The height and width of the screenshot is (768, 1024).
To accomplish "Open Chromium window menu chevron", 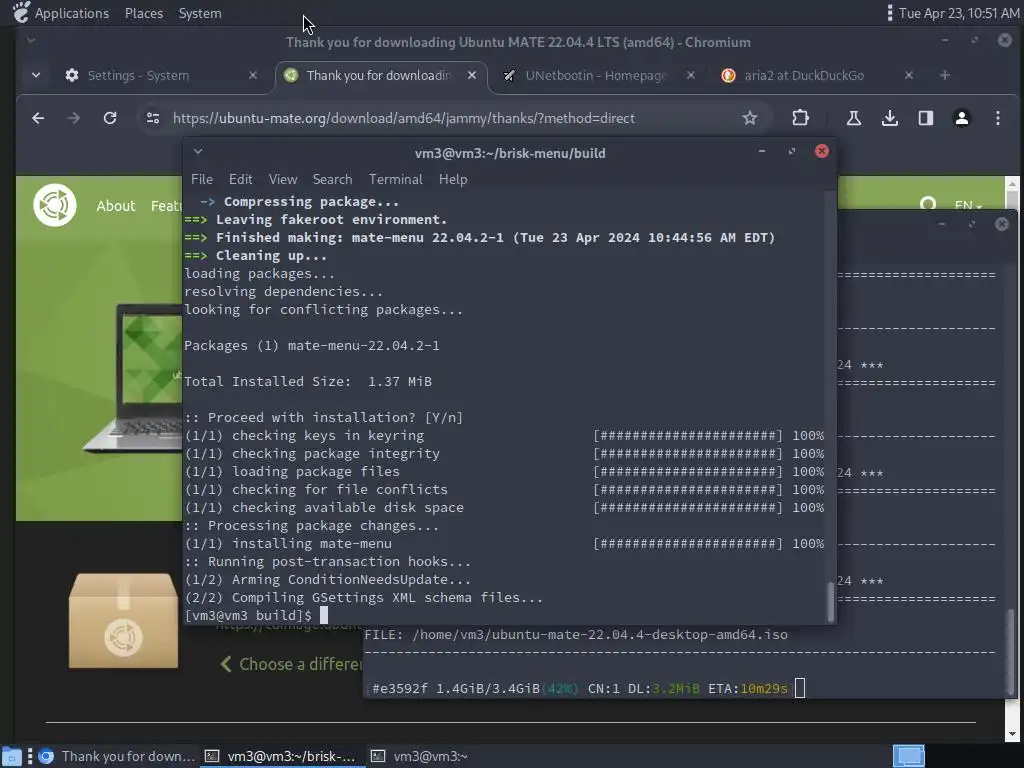I will click(x=31, y=40).
